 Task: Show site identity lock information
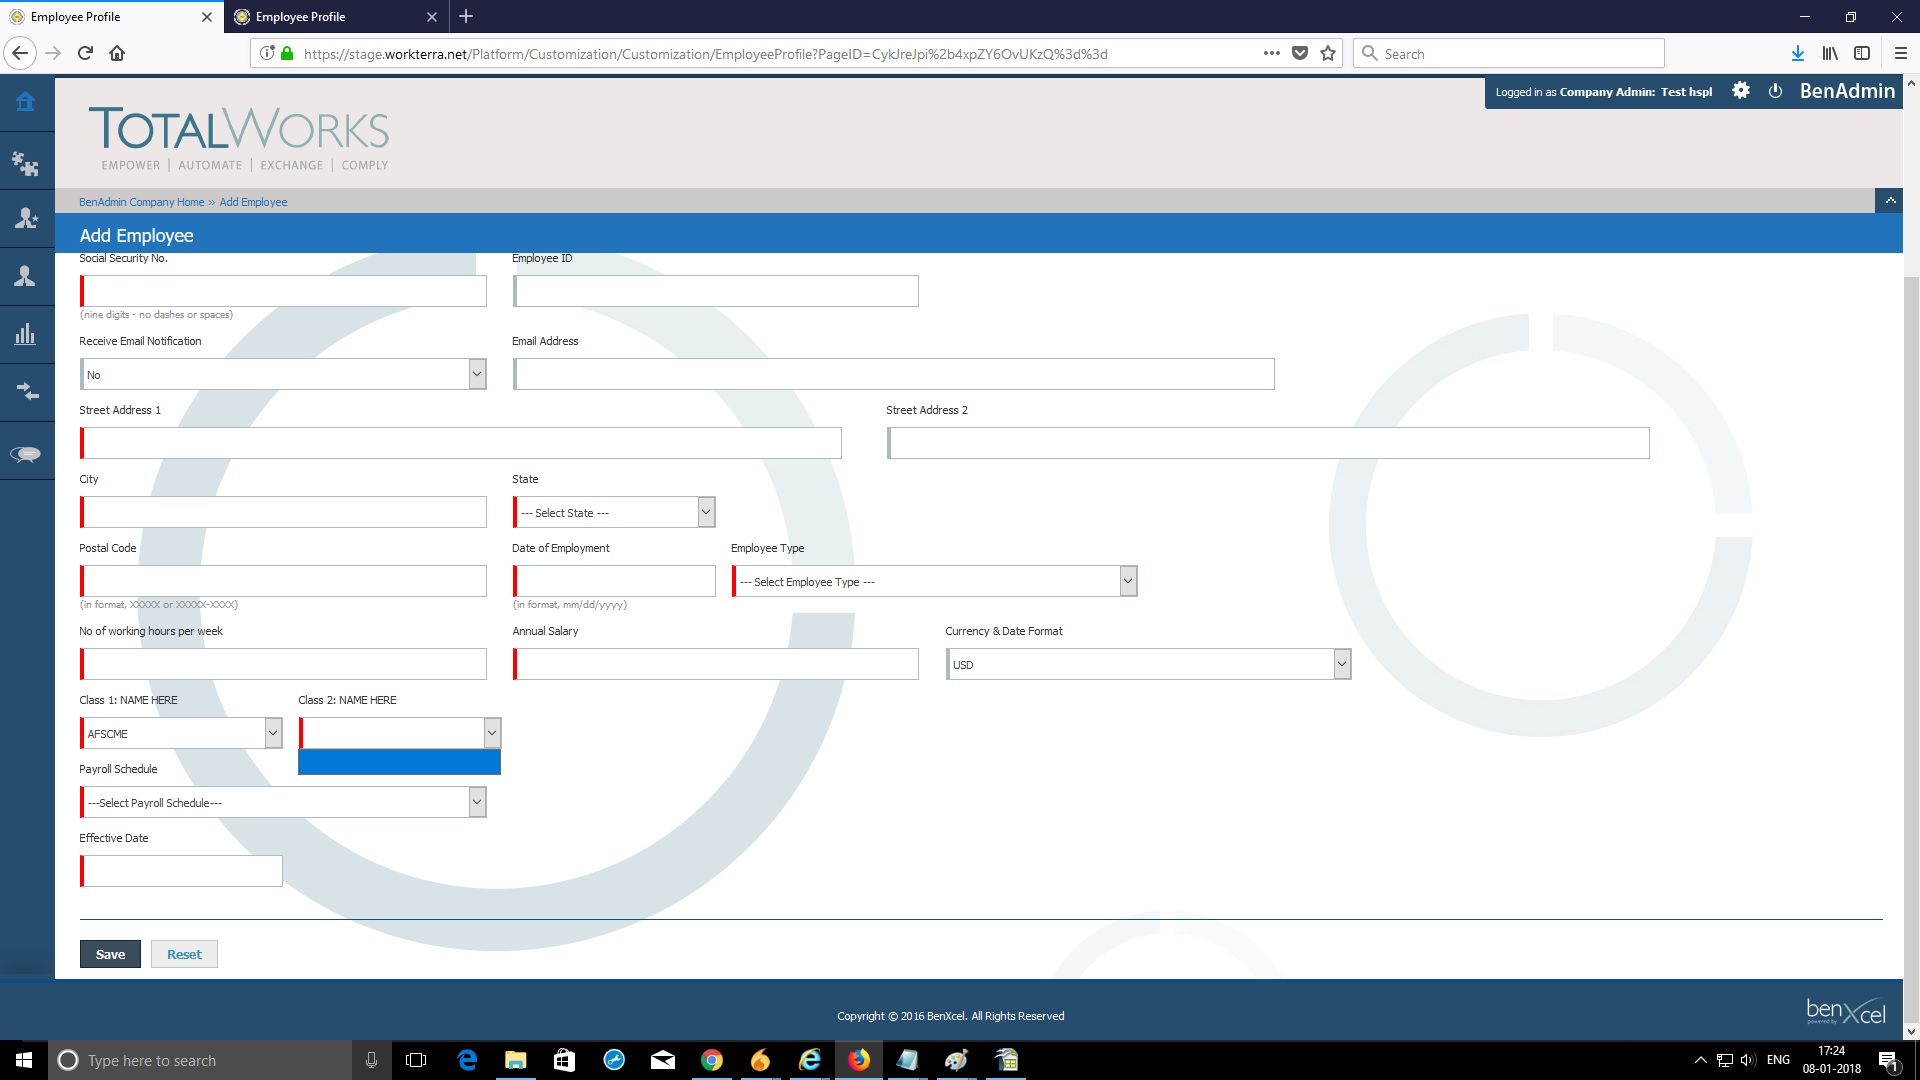point(287,54)
